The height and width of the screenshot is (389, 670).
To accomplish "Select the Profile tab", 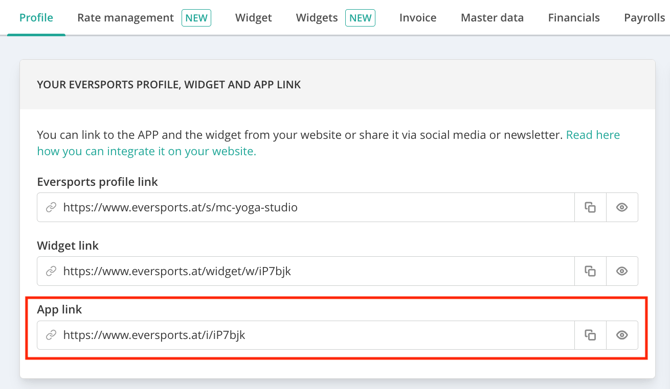I will click(36, 18).
